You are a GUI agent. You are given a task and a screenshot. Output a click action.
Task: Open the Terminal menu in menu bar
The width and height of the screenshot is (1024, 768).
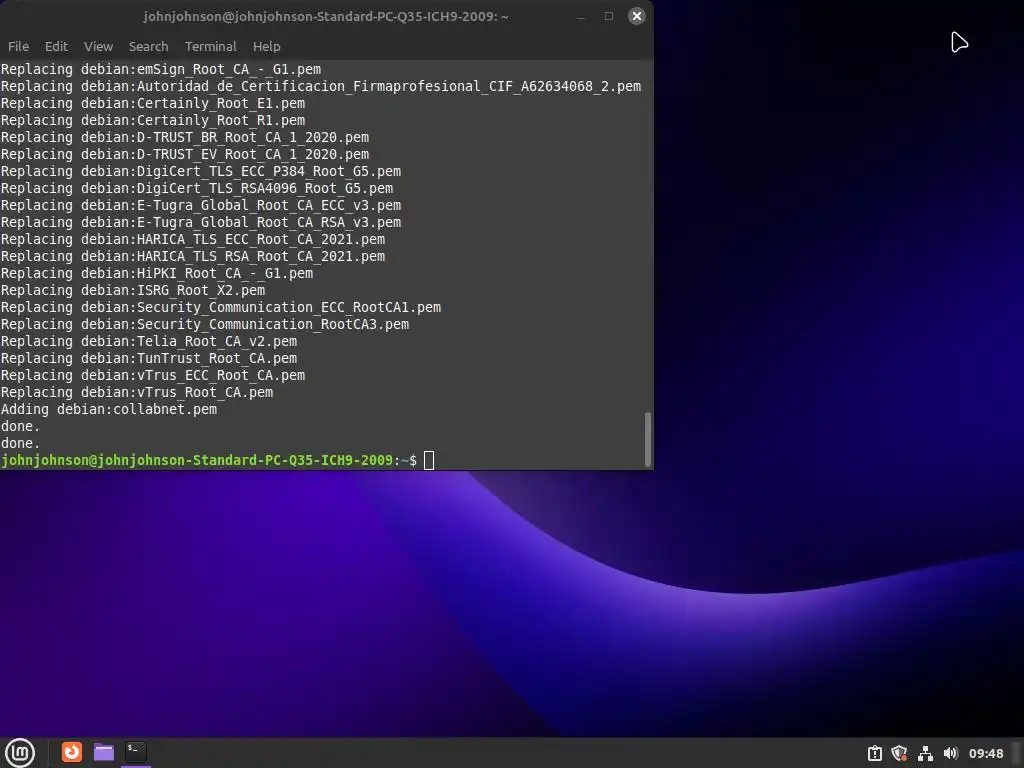tap(210, 46)
